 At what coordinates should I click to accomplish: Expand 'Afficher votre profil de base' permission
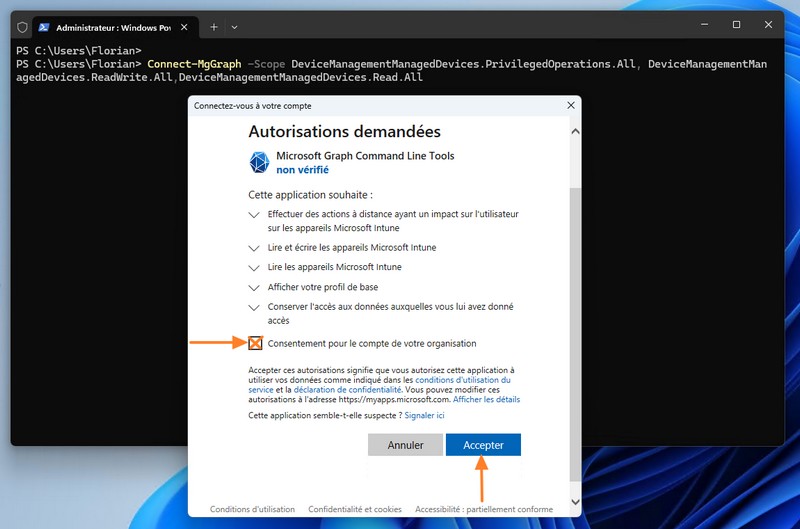click(254, 288)
